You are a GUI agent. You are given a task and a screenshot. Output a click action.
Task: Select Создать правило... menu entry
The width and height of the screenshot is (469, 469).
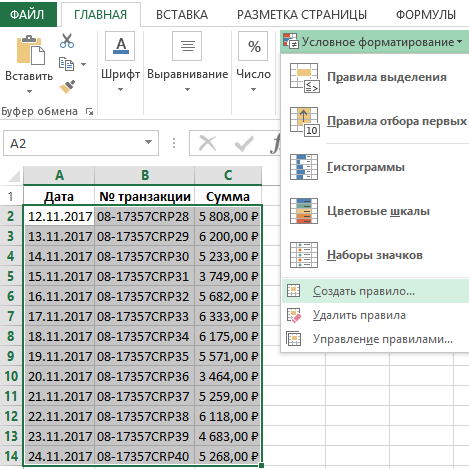click(375, 291)
